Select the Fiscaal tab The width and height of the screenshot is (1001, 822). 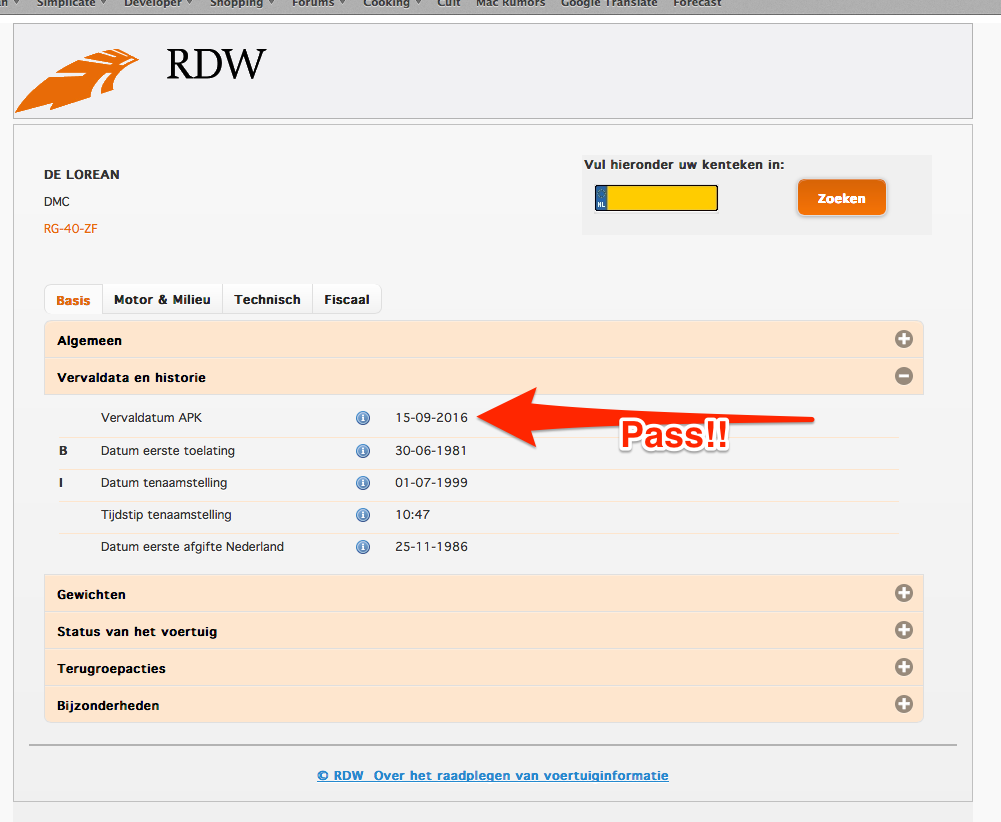(x=346, y=300)
